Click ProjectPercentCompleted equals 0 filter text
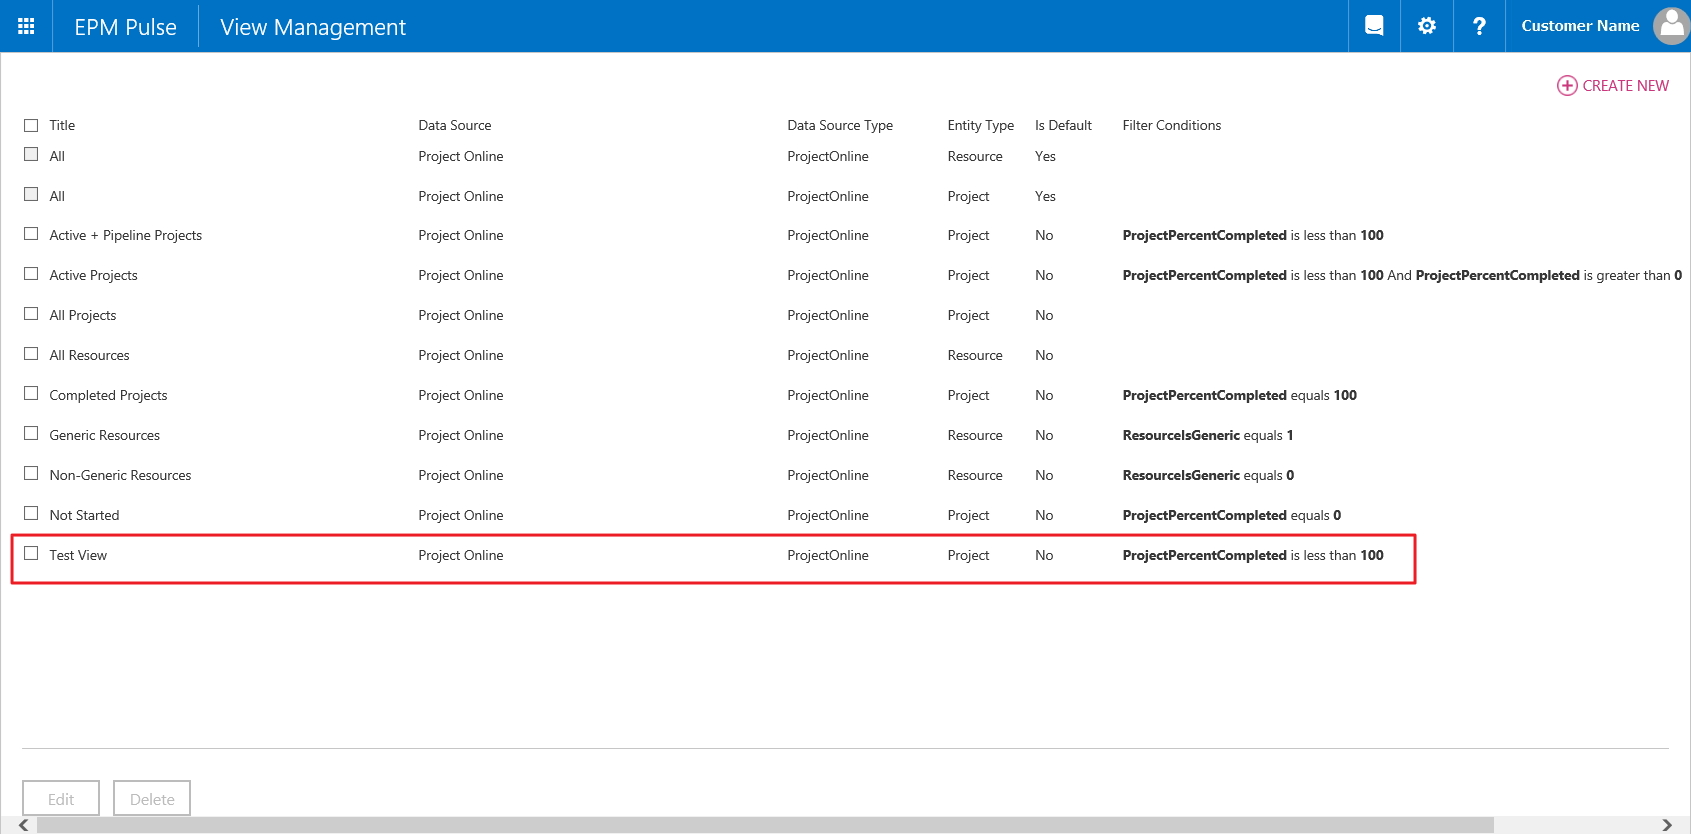 tap(1232, 515)
